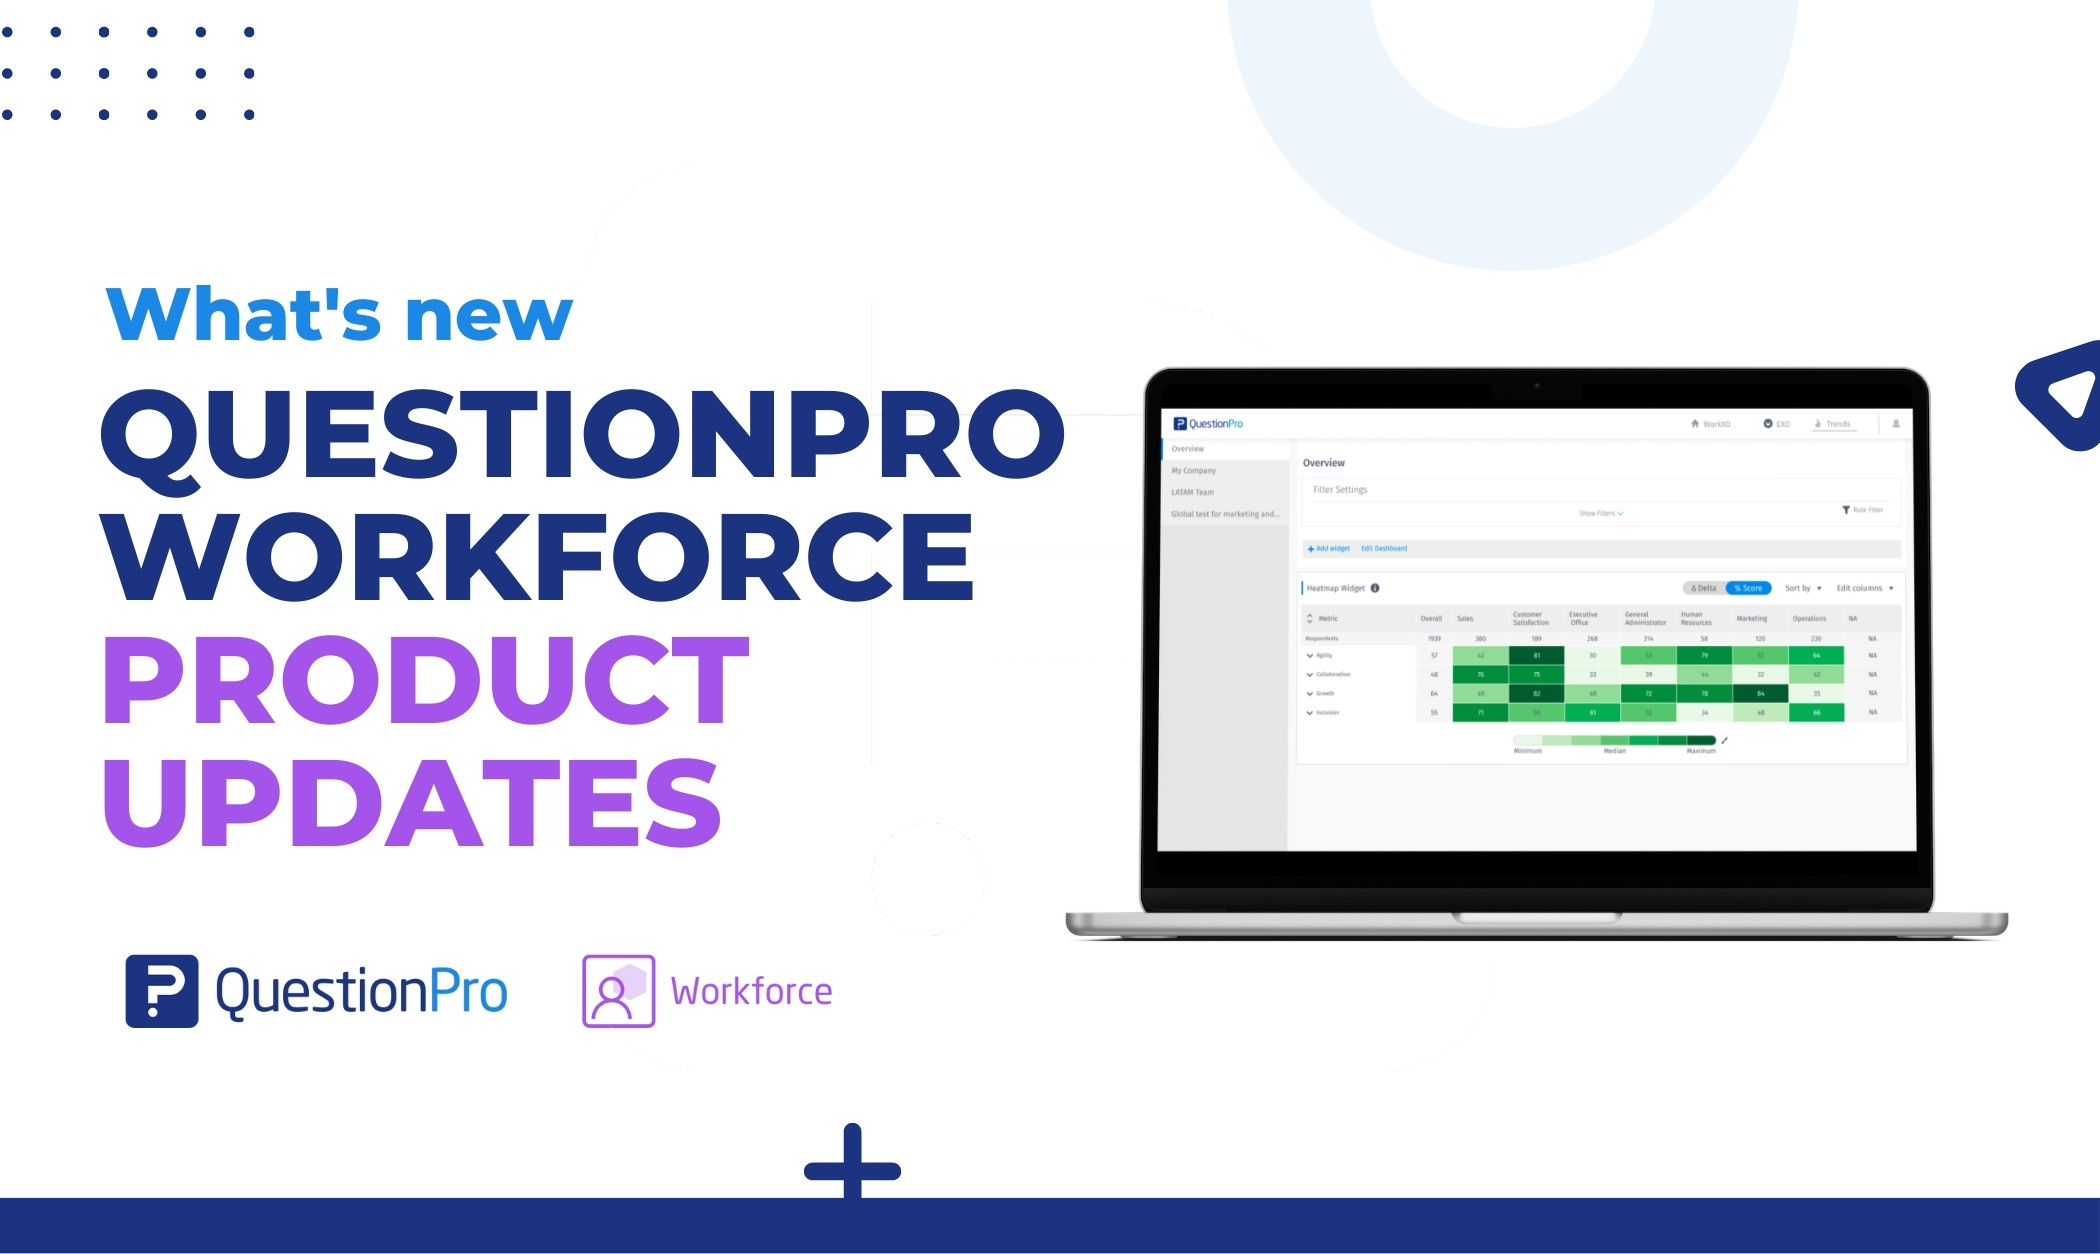
Task: Expand the My Company tree item
Action: coord(1194,472)
